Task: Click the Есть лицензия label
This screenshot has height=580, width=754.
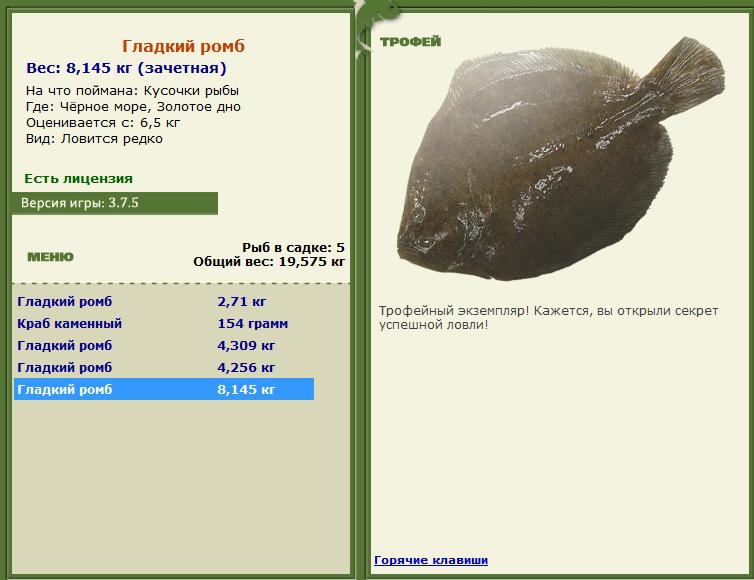Action: pos(78,179)
